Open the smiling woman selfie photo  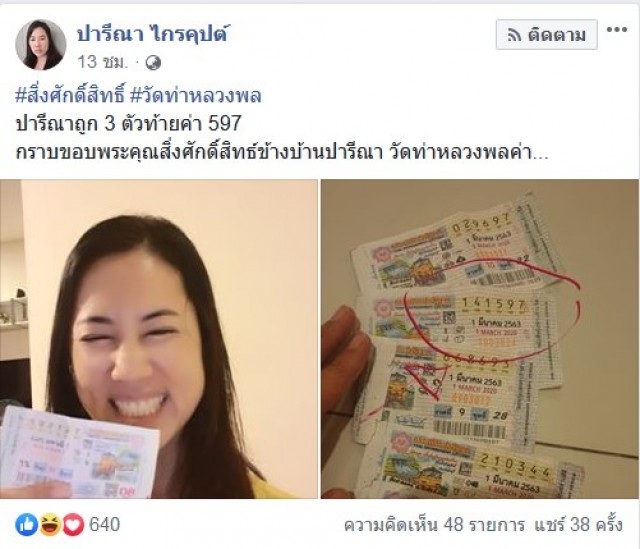159,339
